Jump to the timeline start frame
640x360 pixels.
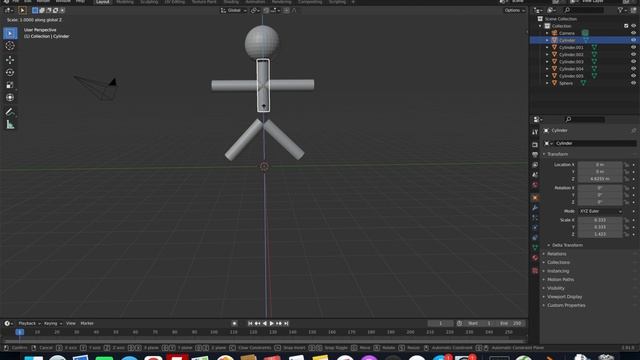[x=250, y=323]
